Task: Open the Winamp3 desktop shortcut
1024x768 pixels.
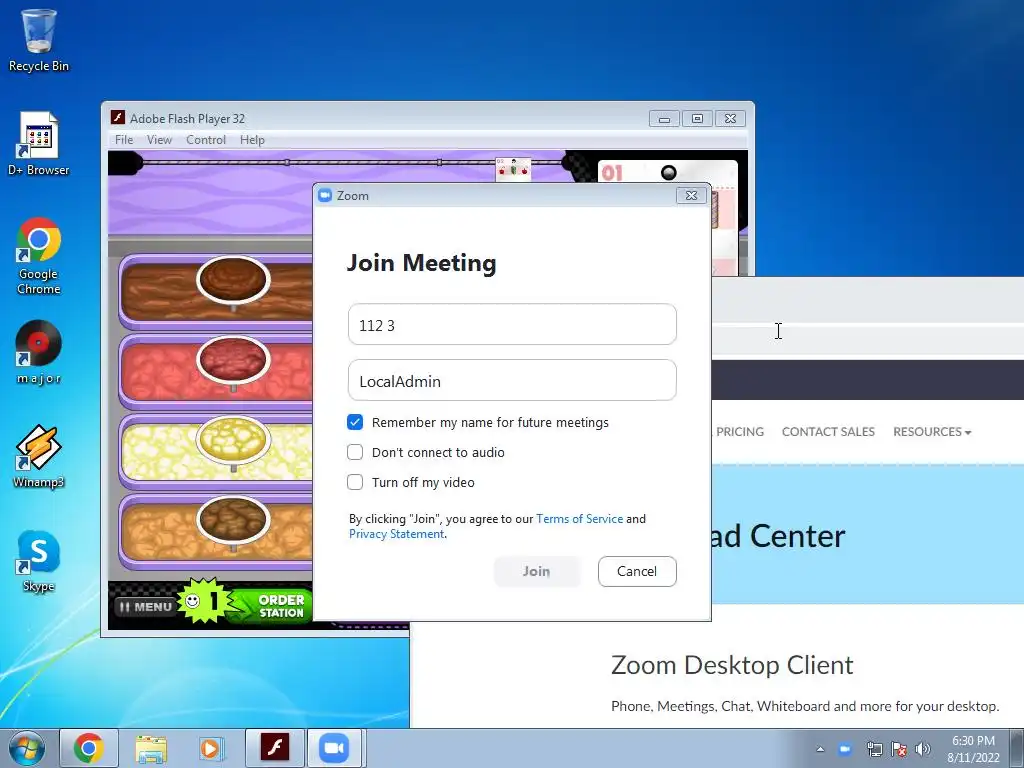Action: [x=39, y=456]
